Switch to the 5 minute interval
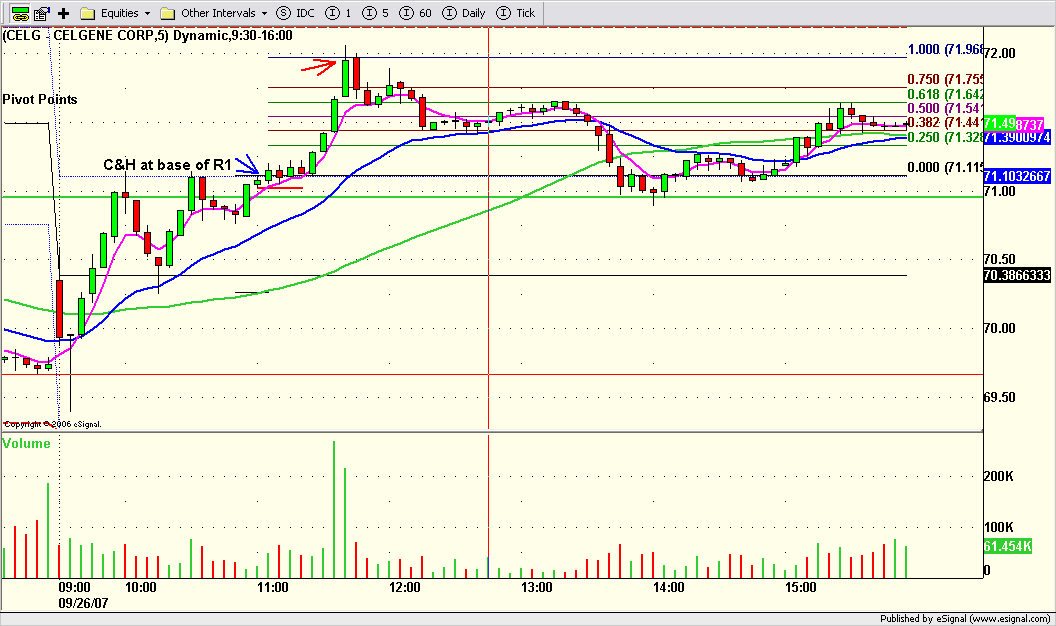The width and height of the screenshot is (1056, 626). coord(376,13)
